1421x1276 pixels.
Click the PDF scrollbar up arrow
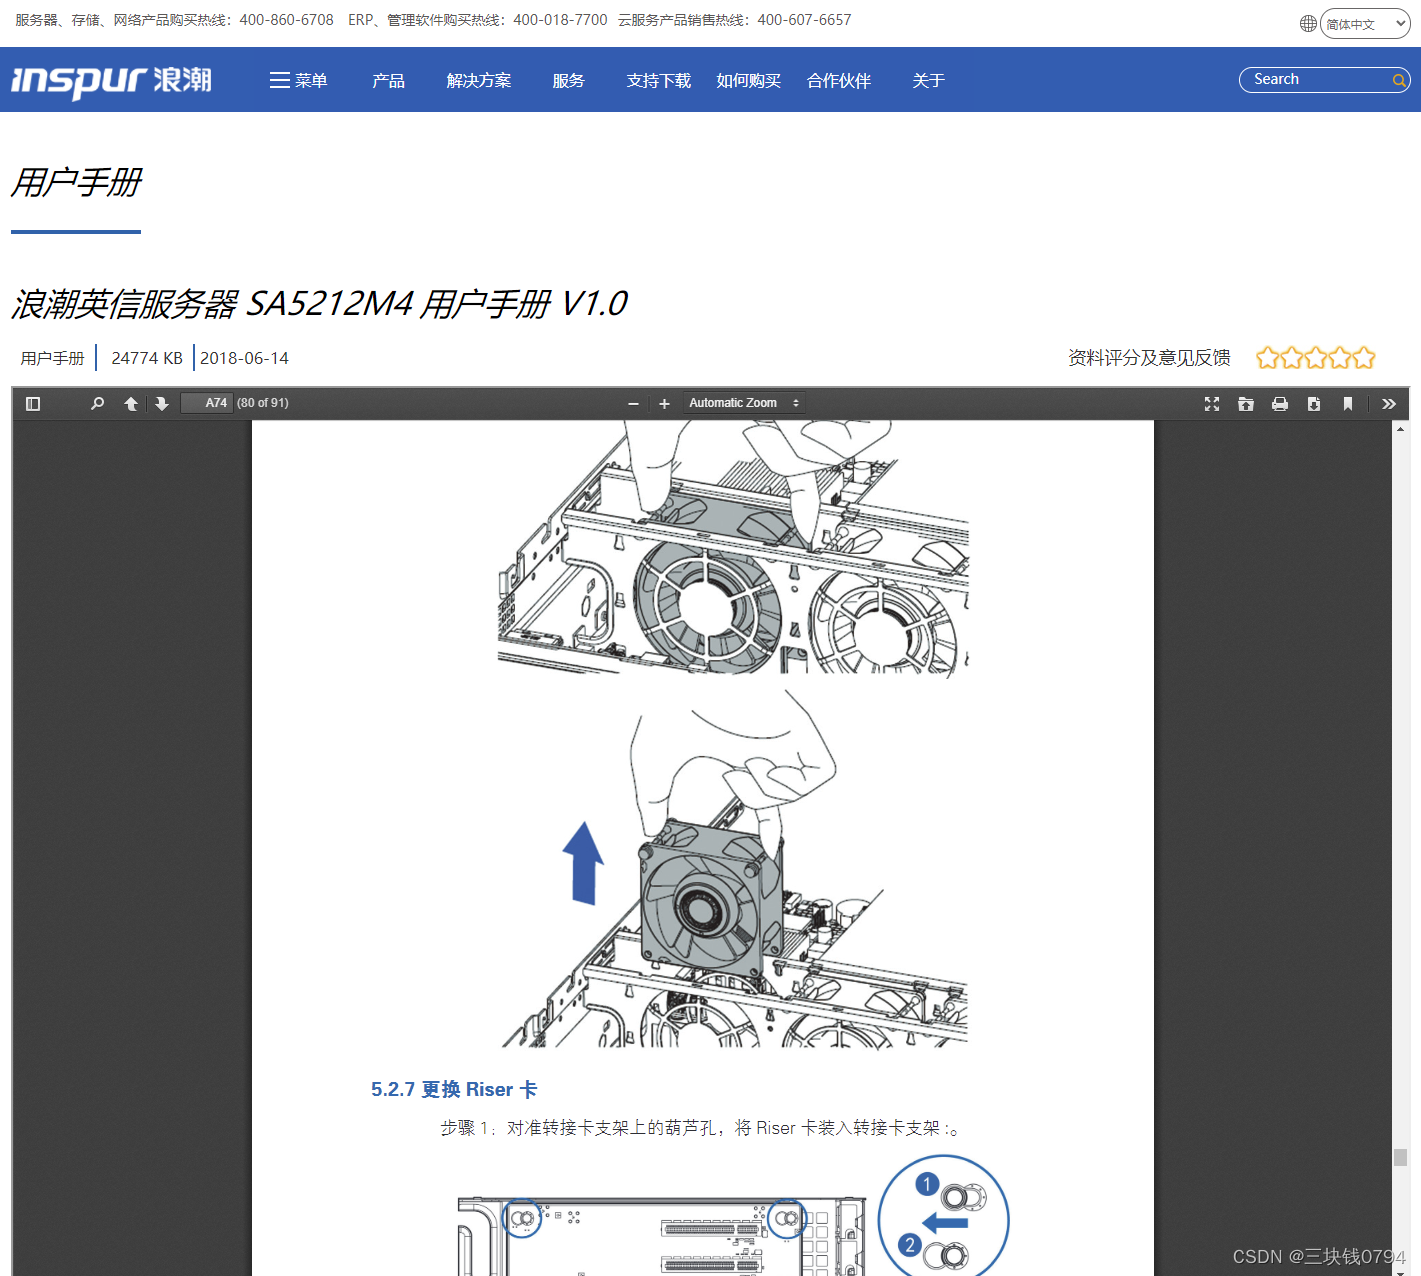tap(1400, 429)
